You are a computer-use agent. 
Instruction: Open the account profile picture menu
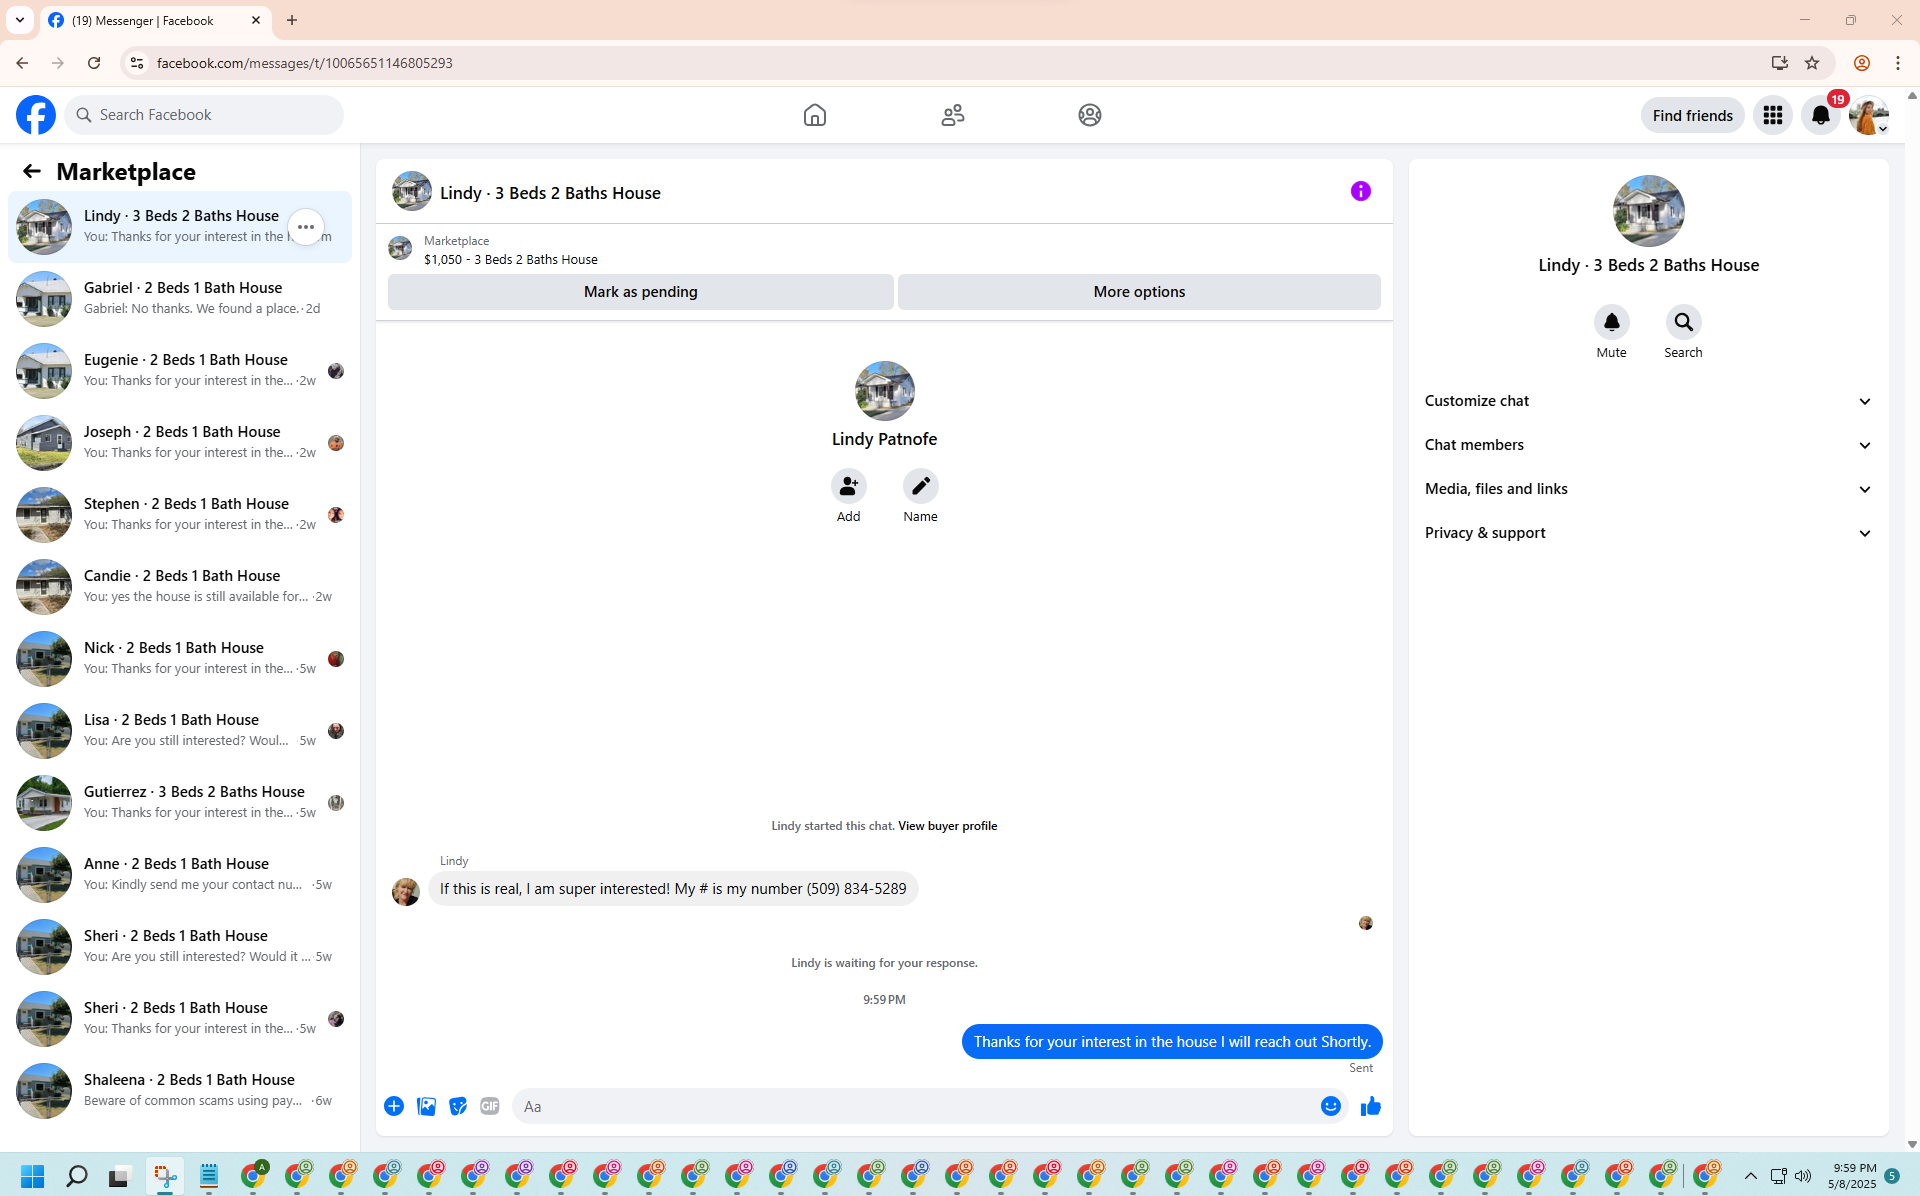1869,115
